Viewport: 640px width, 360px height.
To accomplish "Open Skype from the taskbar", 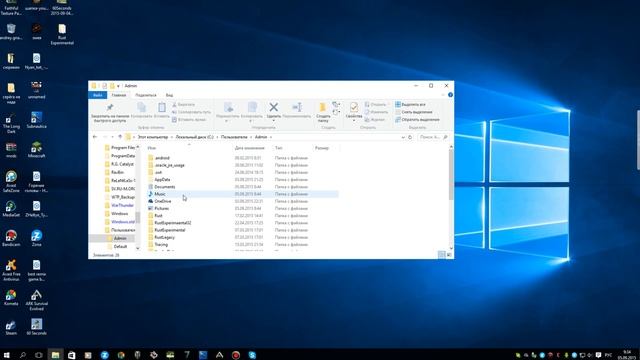I will (252, 355).
